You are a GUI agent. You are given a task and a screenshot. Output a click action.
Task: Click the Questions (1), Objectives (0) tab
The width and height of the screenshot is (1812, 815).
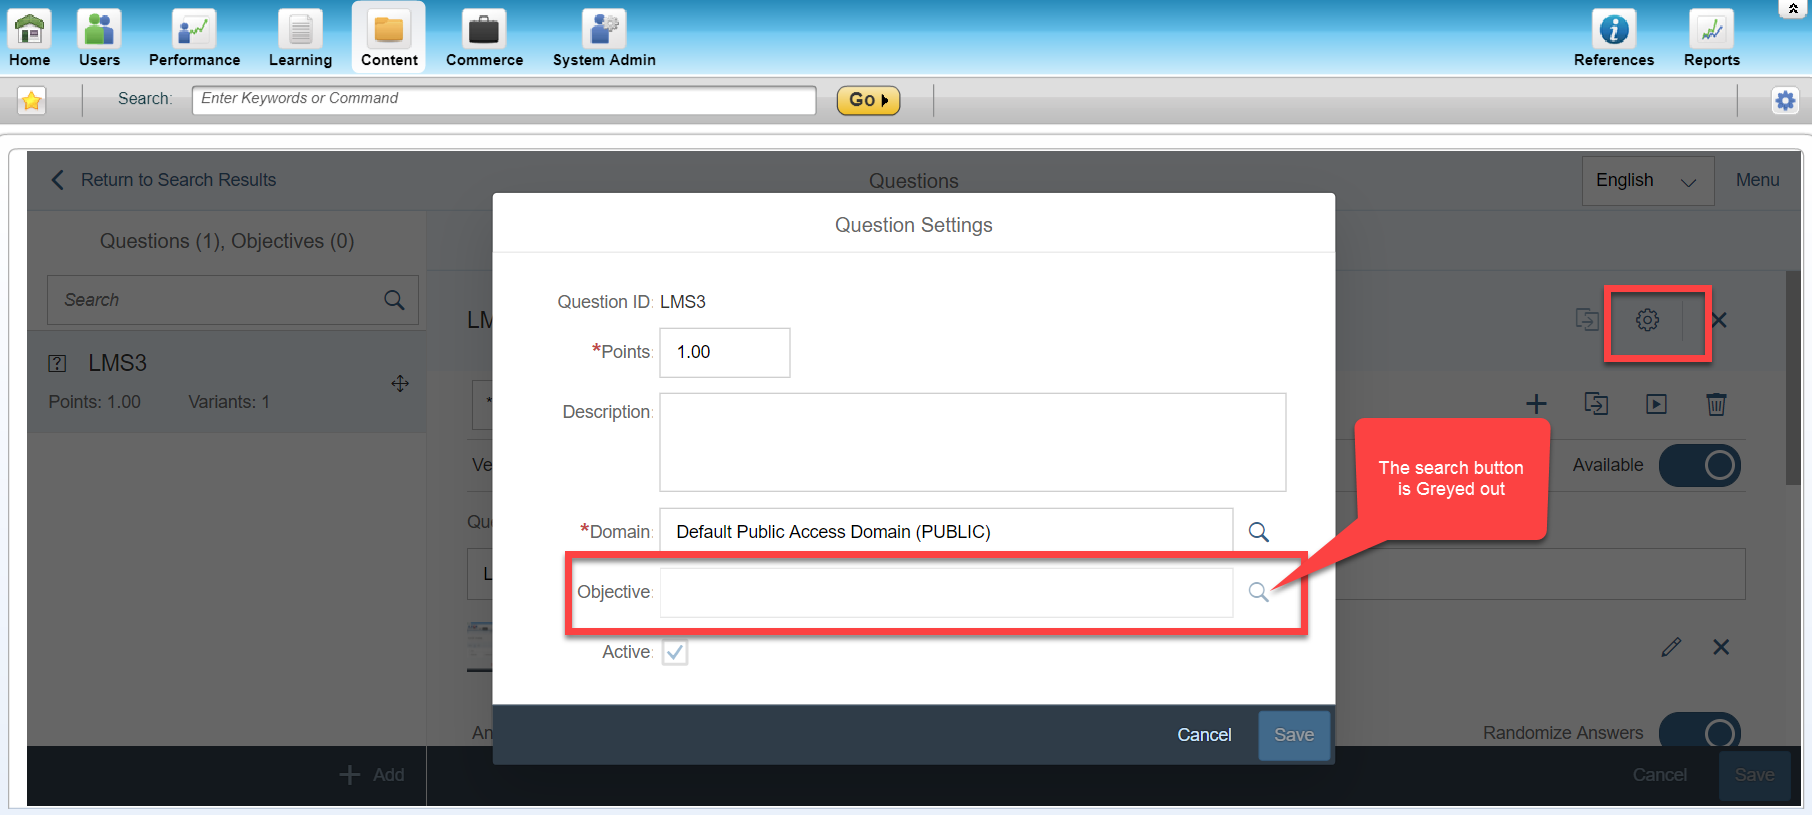click(227, 241)
